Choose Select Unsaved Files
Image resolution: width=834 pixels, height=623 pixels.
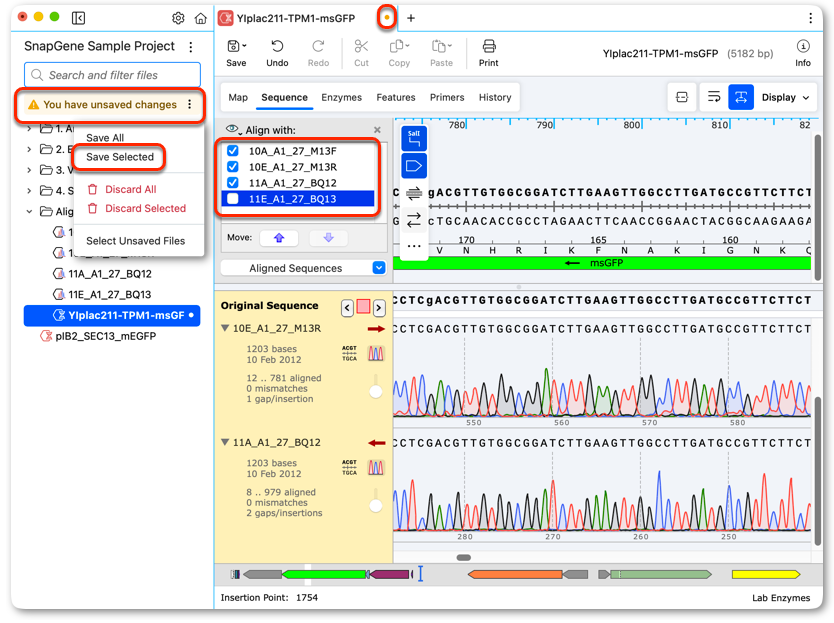pos(136,241)
